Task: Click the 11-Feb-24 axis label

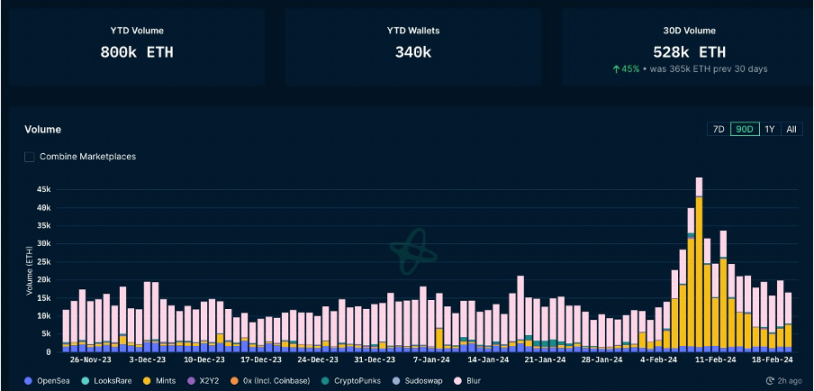Action: pos(716,359)
